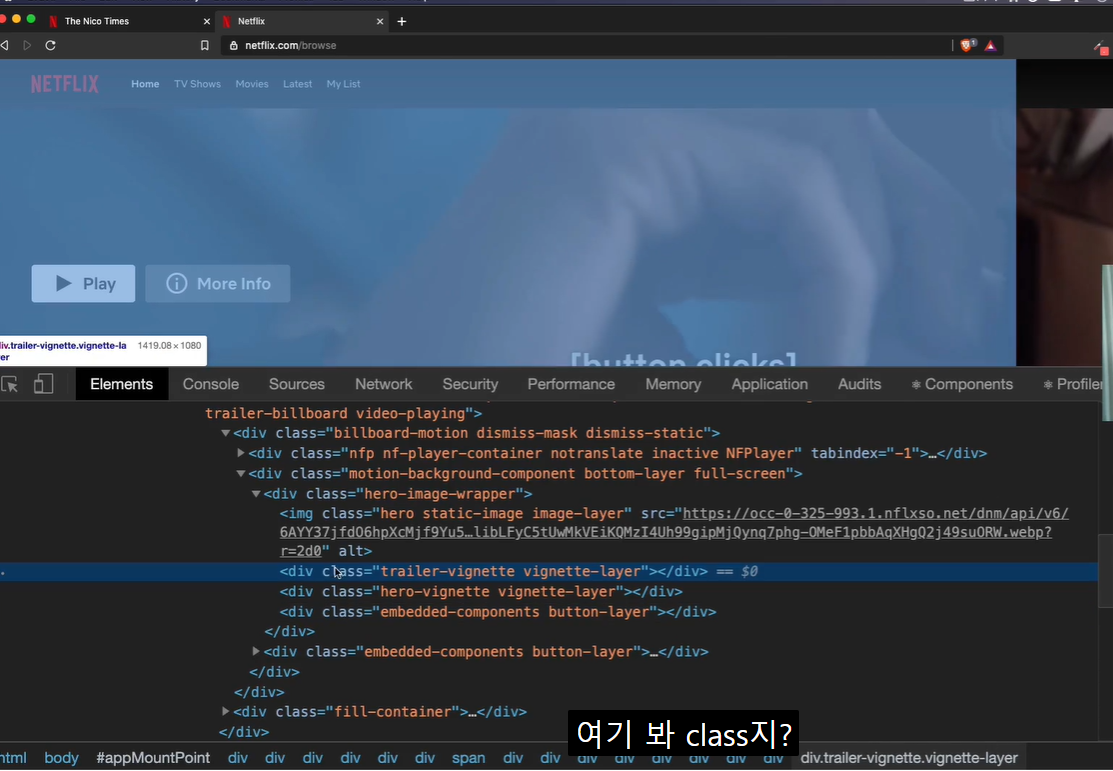Click the body breadcrumb

tap(62, 758)
